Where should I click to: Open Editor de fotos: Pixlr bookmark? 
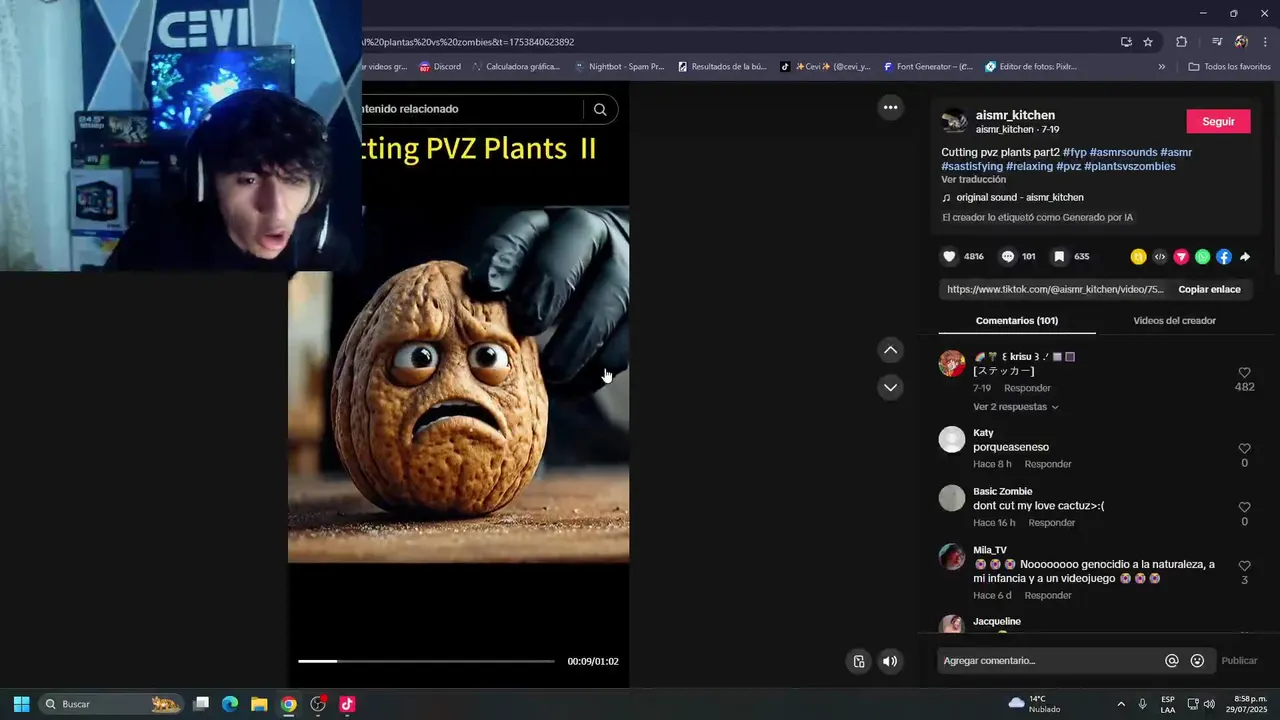tap(1031, 67)
